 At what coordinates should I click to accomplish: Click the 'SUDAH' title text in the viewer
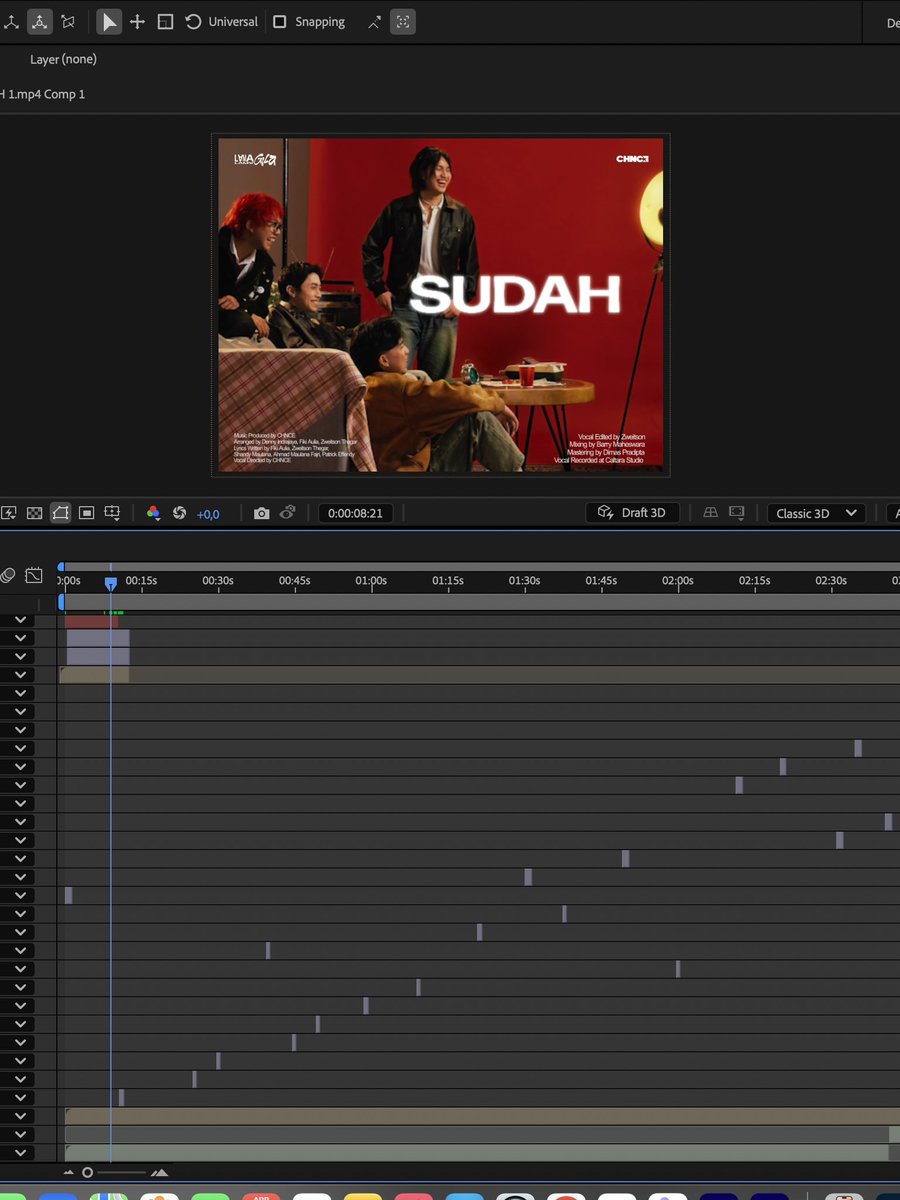tap(515, 294)
